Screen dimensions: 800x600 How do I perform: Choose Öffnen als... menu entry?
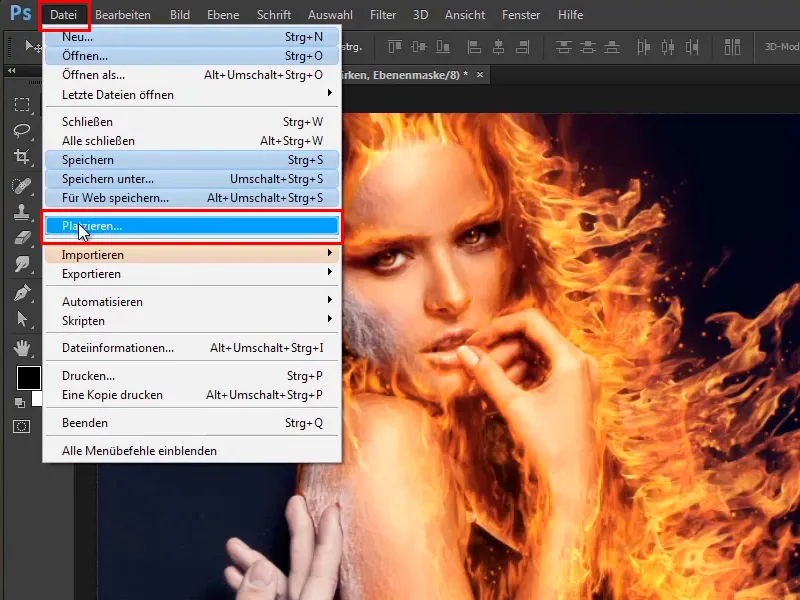click(192, 75)
